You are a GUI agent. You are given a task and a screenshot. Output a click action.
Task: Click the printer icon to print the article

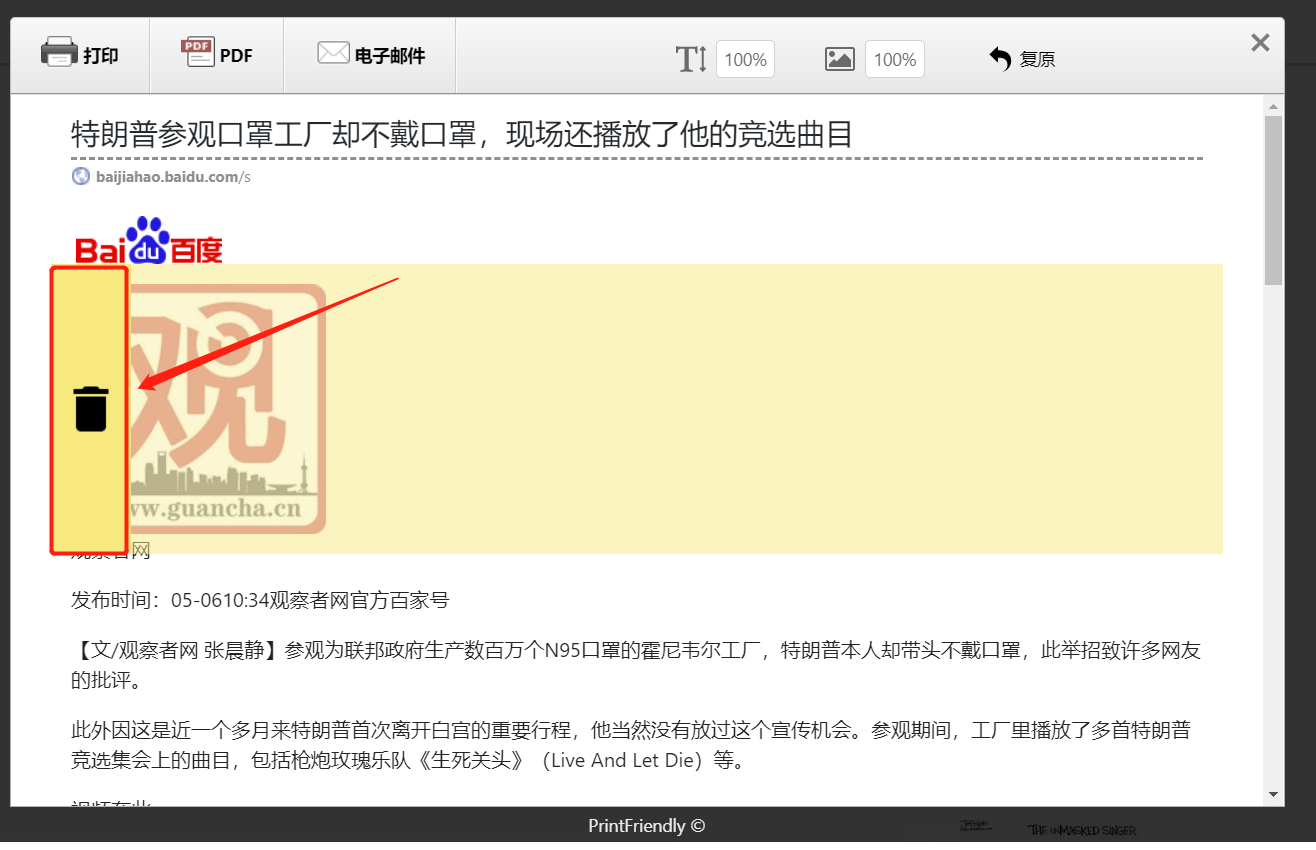60,51
